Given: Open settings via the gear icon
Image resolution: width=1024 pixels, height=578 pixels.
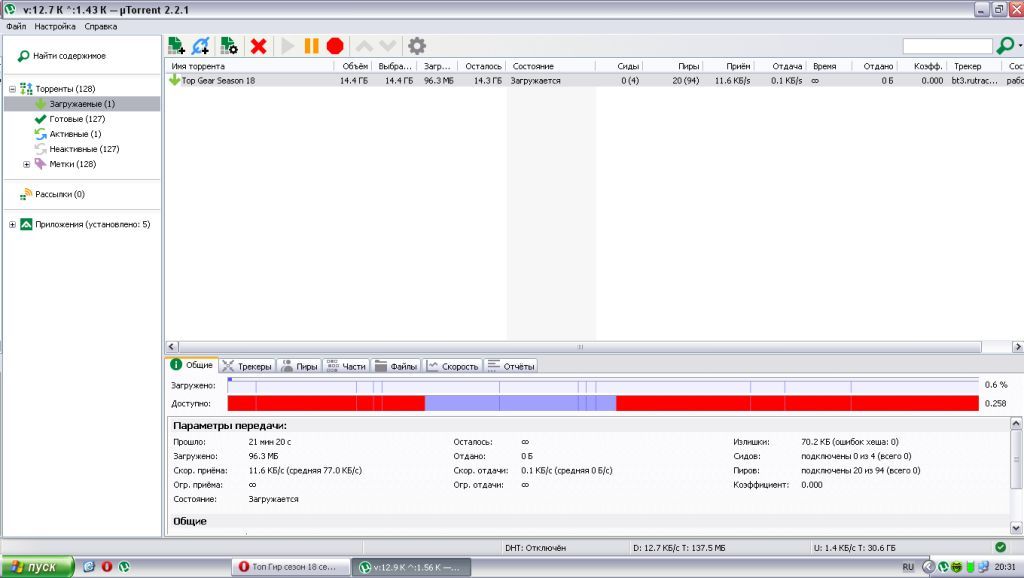Looking at the screenshot, I should coord(417,46).
